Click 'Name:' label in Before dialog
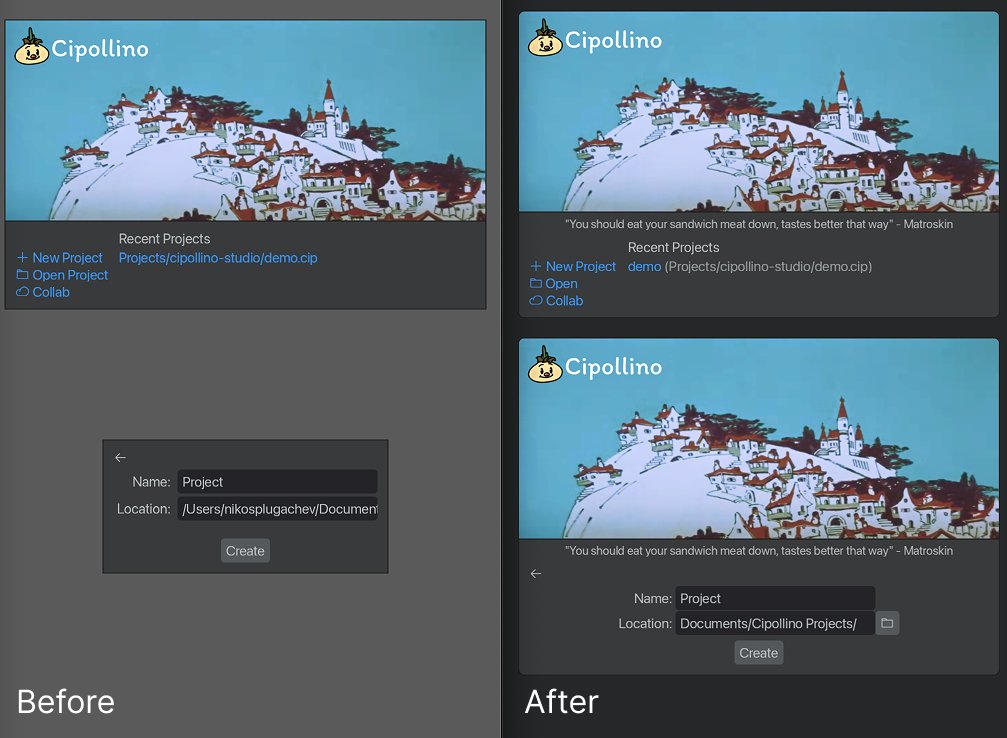 (151, 482)
